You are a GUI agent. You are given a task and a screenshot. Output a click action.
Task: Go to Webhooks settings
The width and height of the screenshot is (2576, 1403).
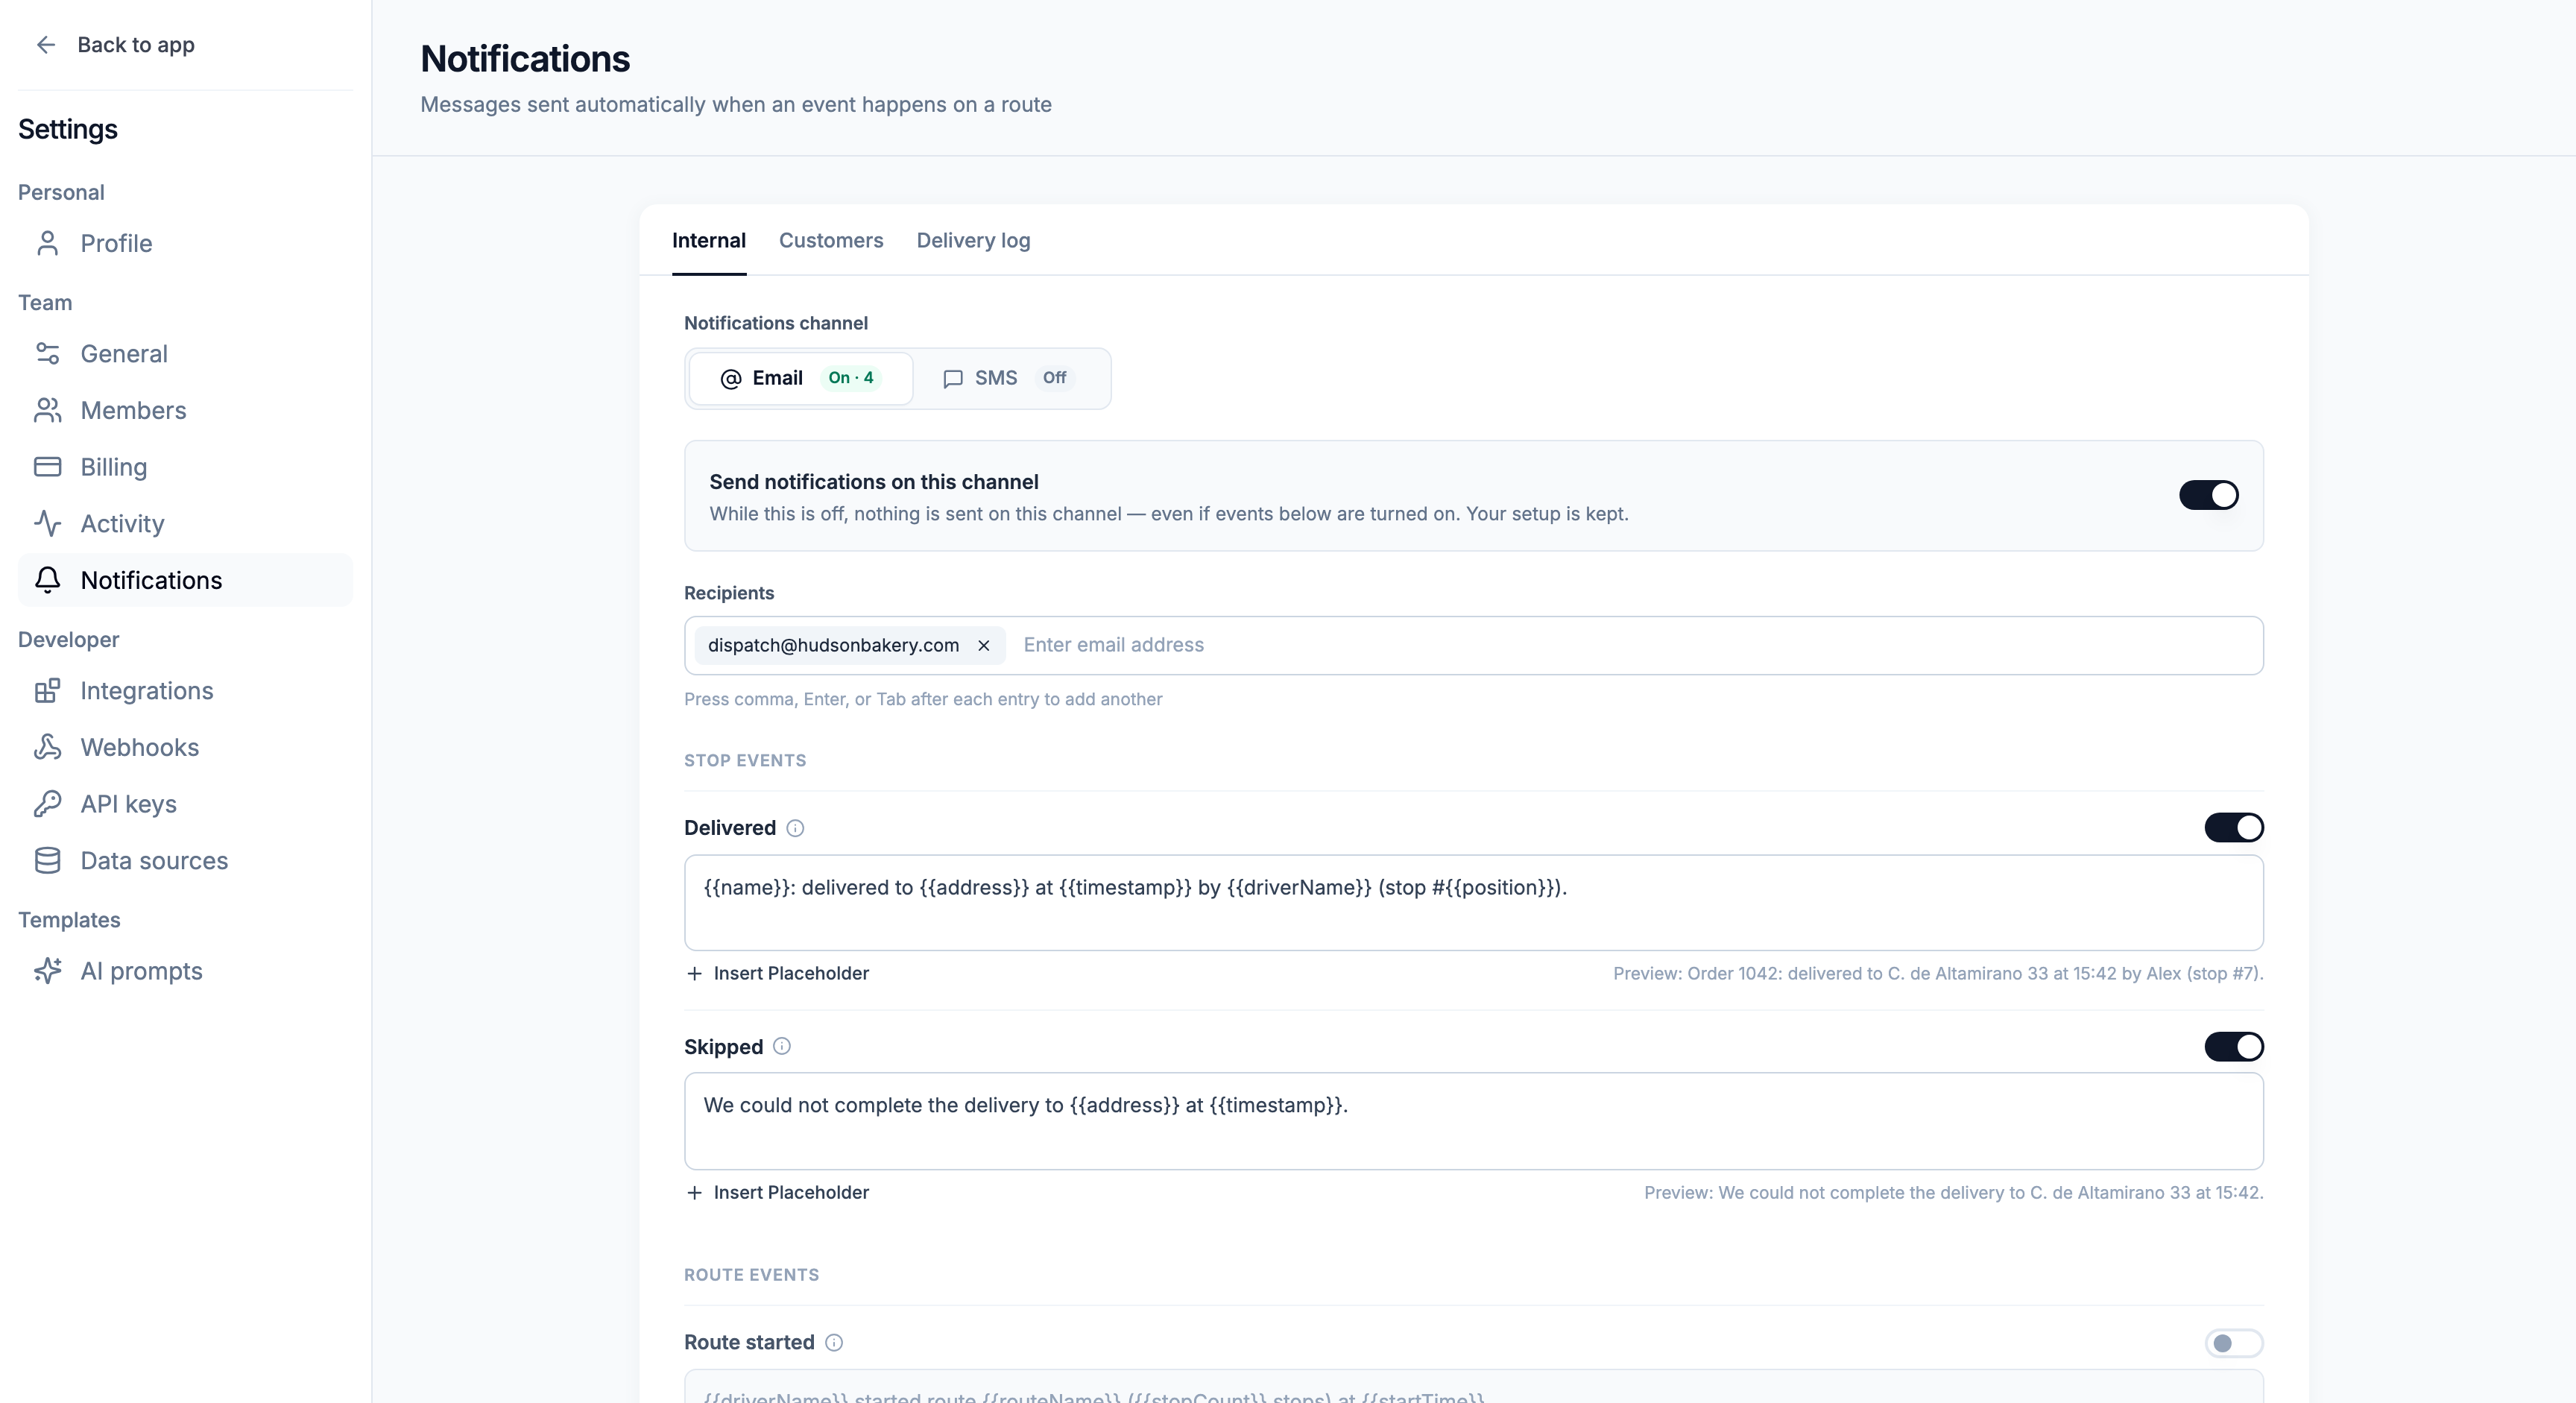click(x=185, y=747)
